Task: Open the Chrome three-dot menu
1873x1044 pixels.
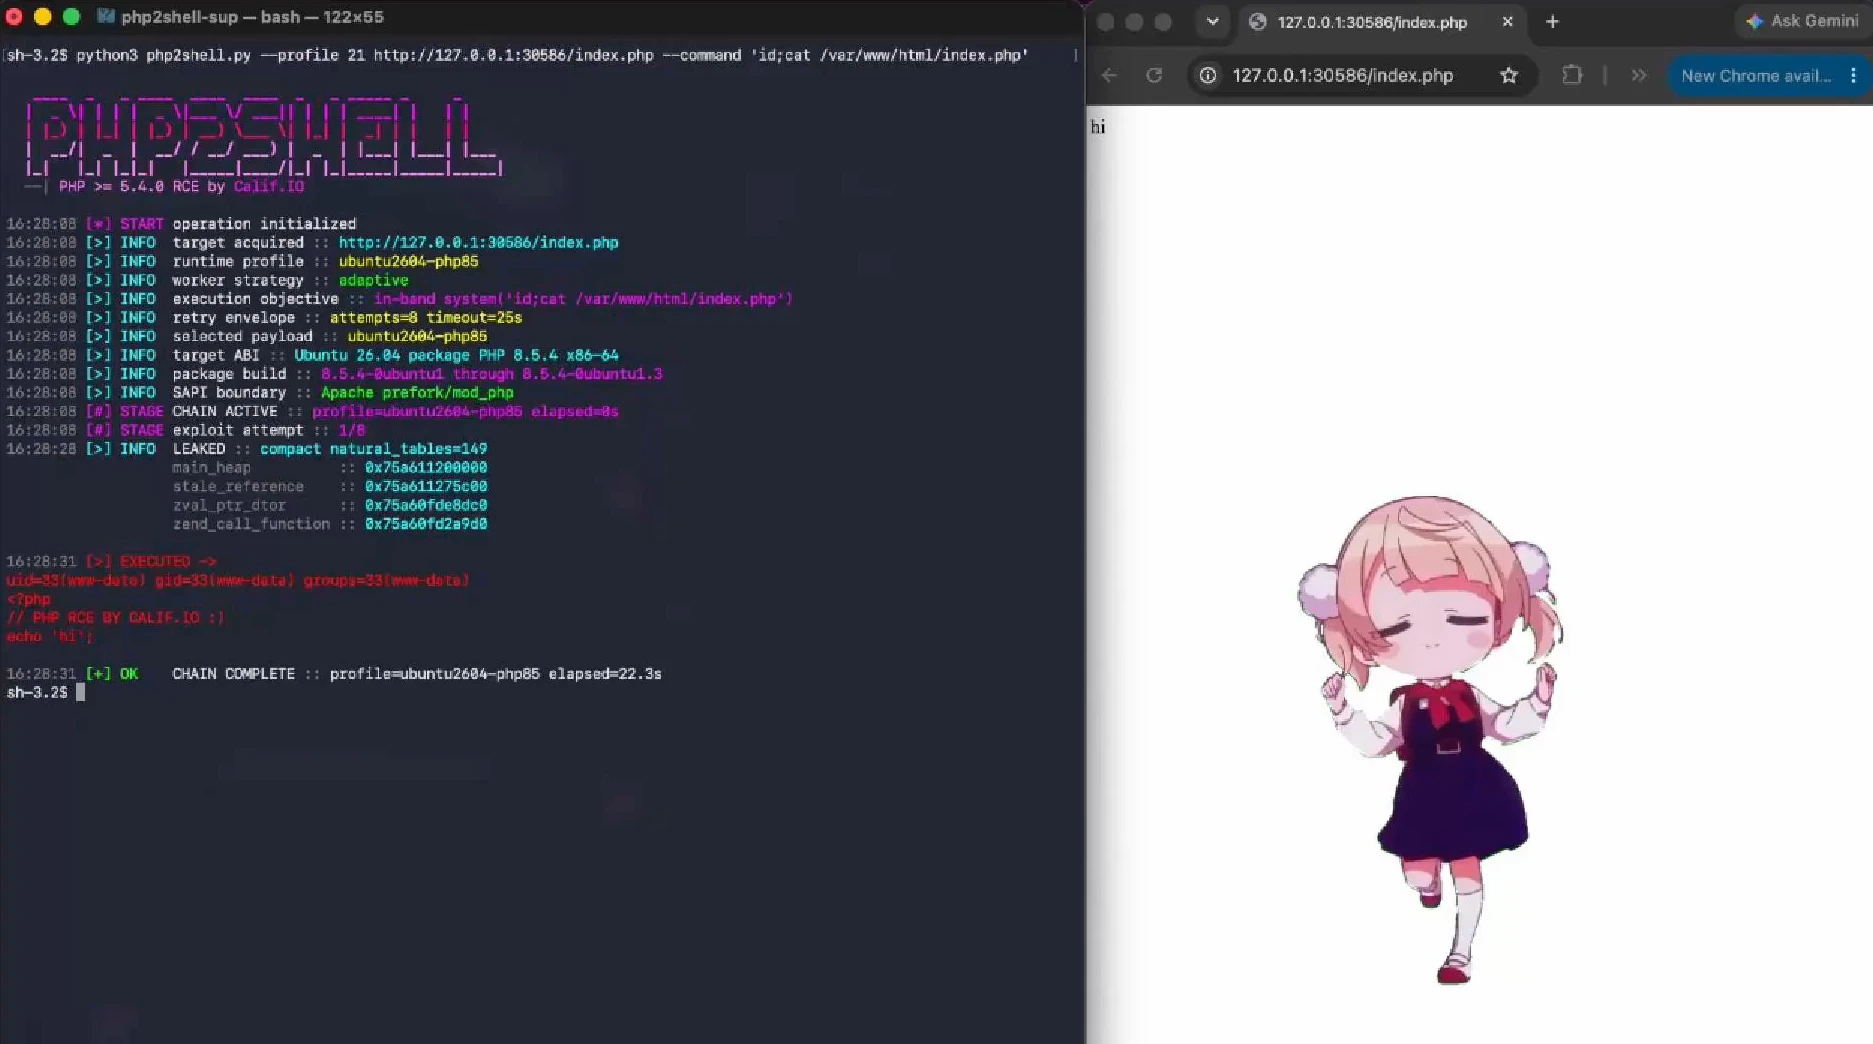Action: [x=1853, y=75]
